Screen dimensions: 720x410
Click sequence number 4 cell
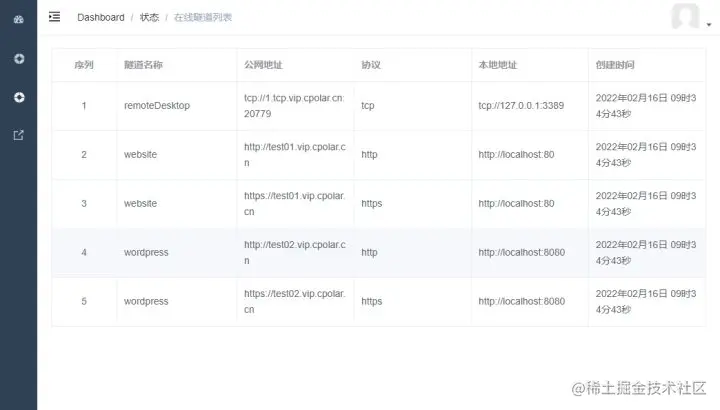pyautogui.click(x=84, y=253)
